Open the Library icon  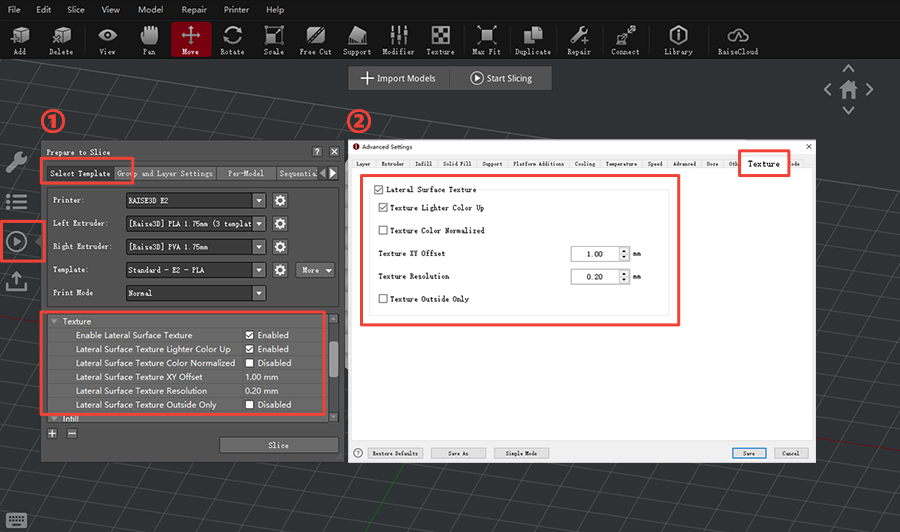coord(678,40)
